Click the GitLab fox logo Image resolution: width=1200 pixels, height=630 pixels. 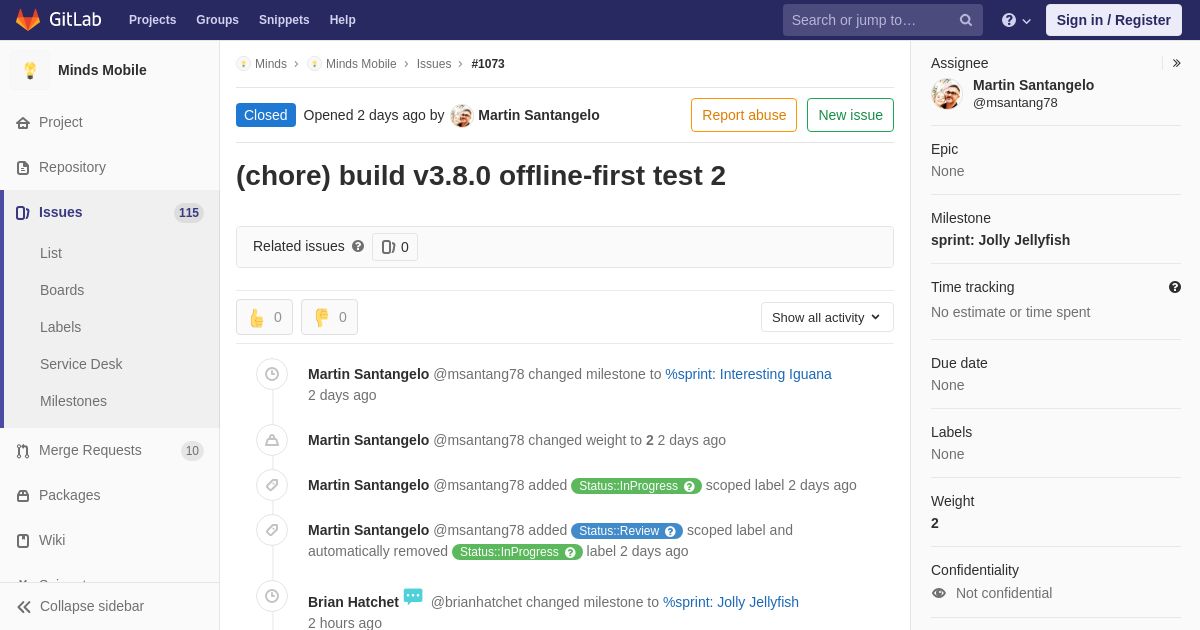(28, 20)
